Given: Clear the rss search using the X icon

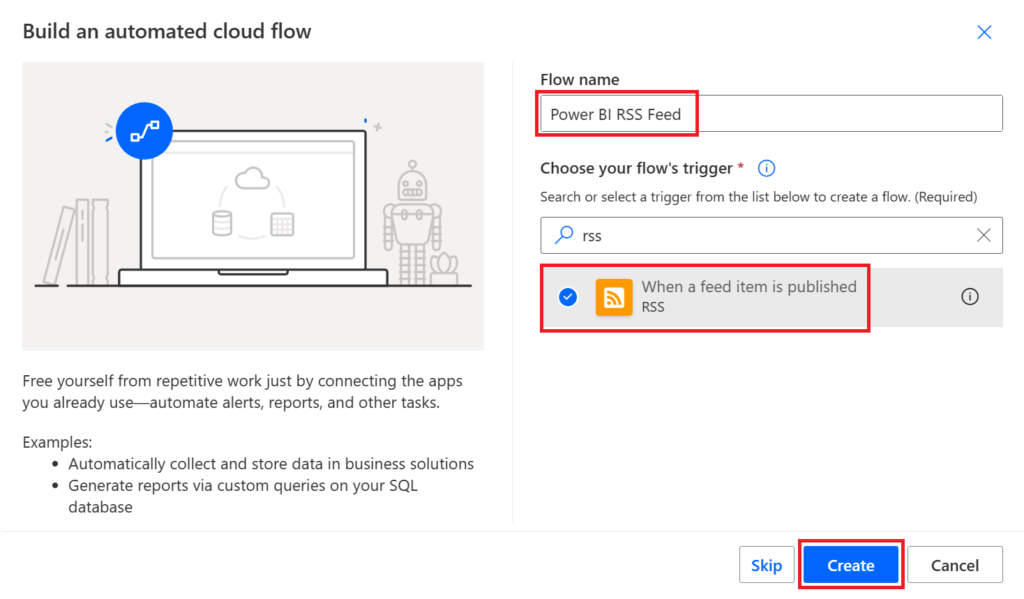Looking at the screenshot, I should pyautogui.click(x=985, y=235).
